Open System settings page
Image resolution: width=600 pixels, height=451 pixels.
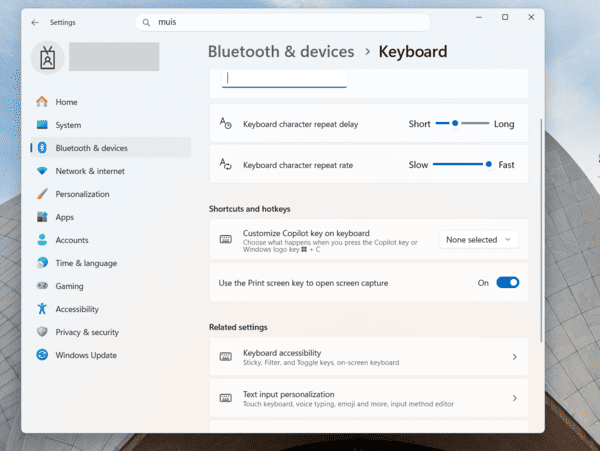(x=110, y=125)
